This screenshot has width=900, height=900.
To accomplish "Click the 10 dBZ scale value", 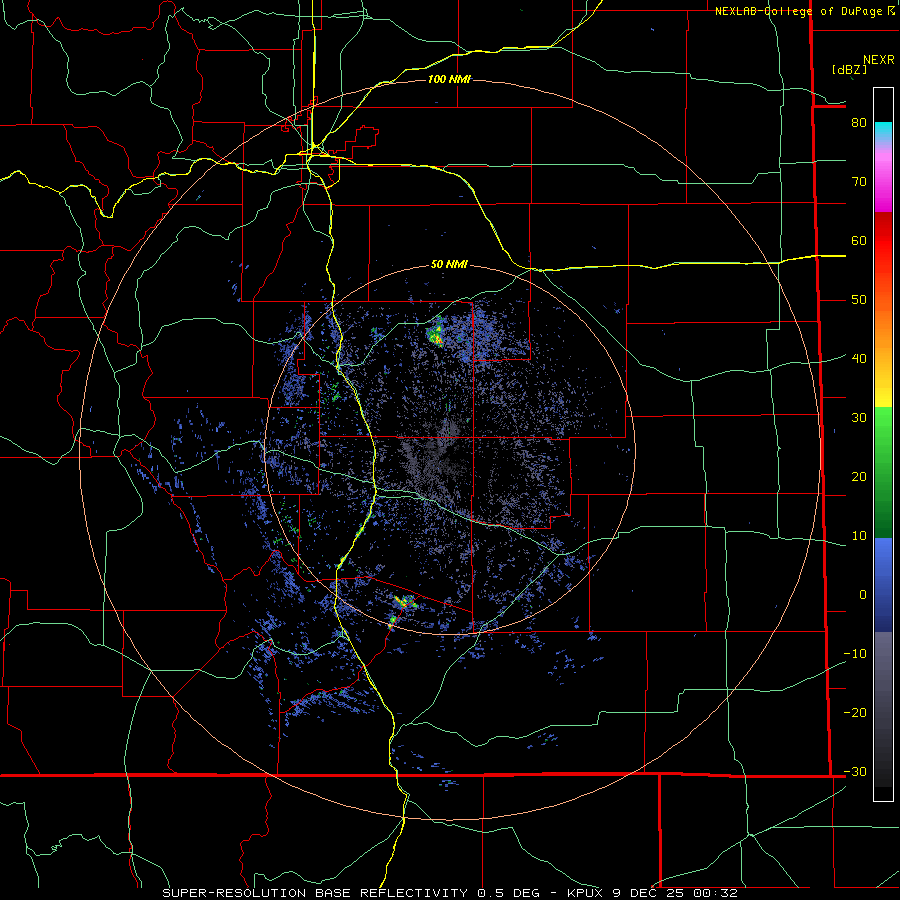I will click(x=859, y=536).
